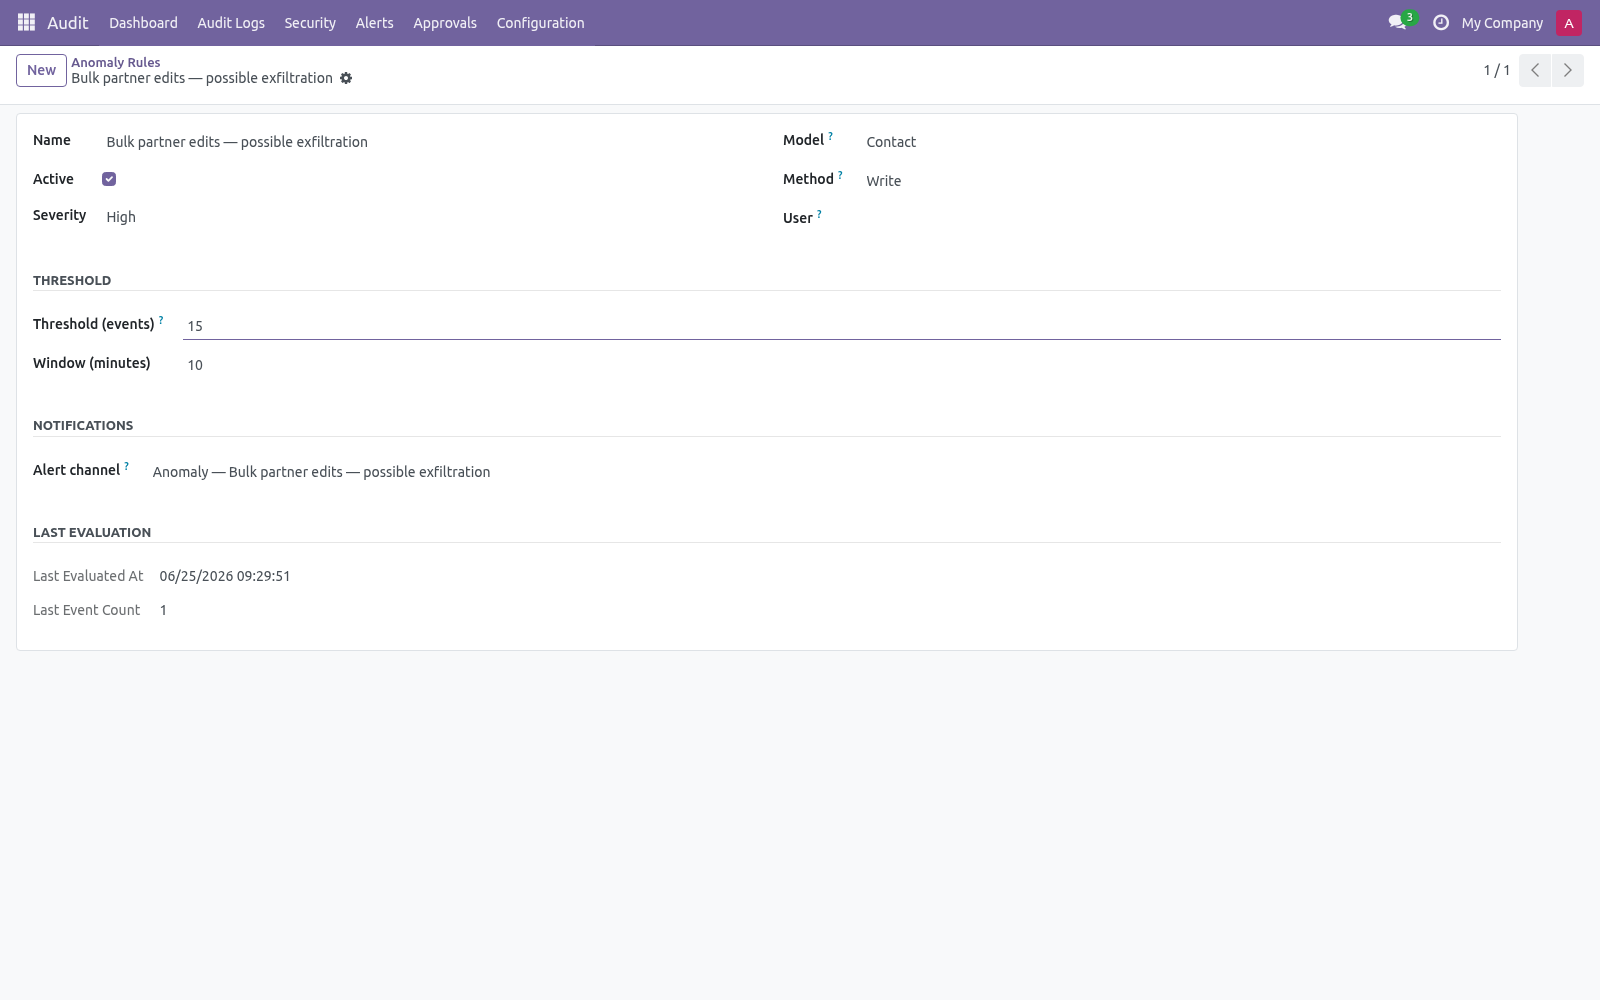
Task: Click the gear actions icon beside record title
Action: [346, 78]
